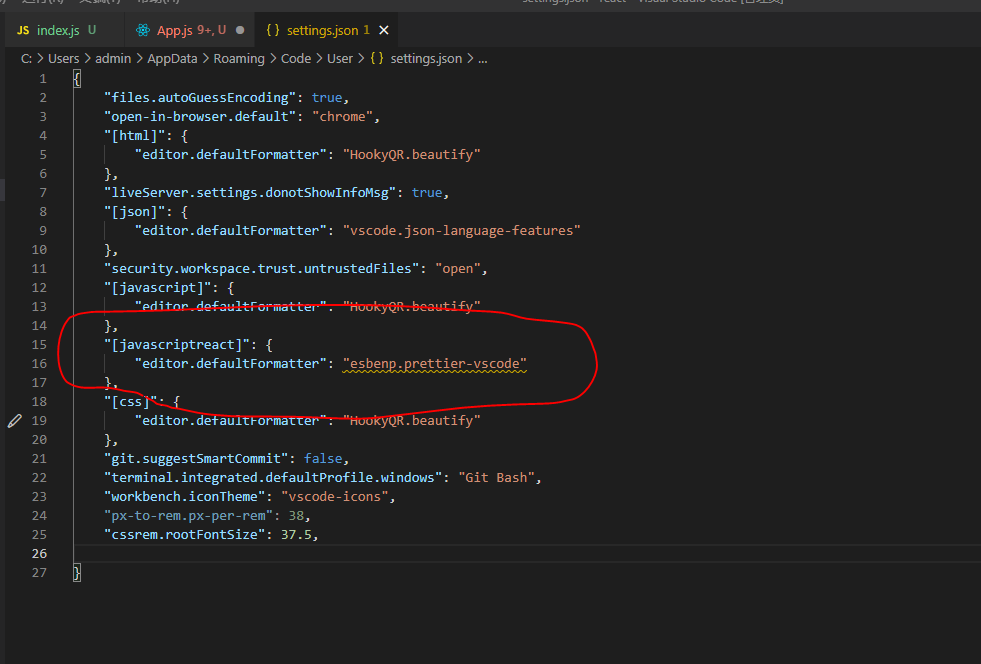Click the "esbenp.prettier-vscode" underlined value
981x664 pixels.
coord(435,364)
